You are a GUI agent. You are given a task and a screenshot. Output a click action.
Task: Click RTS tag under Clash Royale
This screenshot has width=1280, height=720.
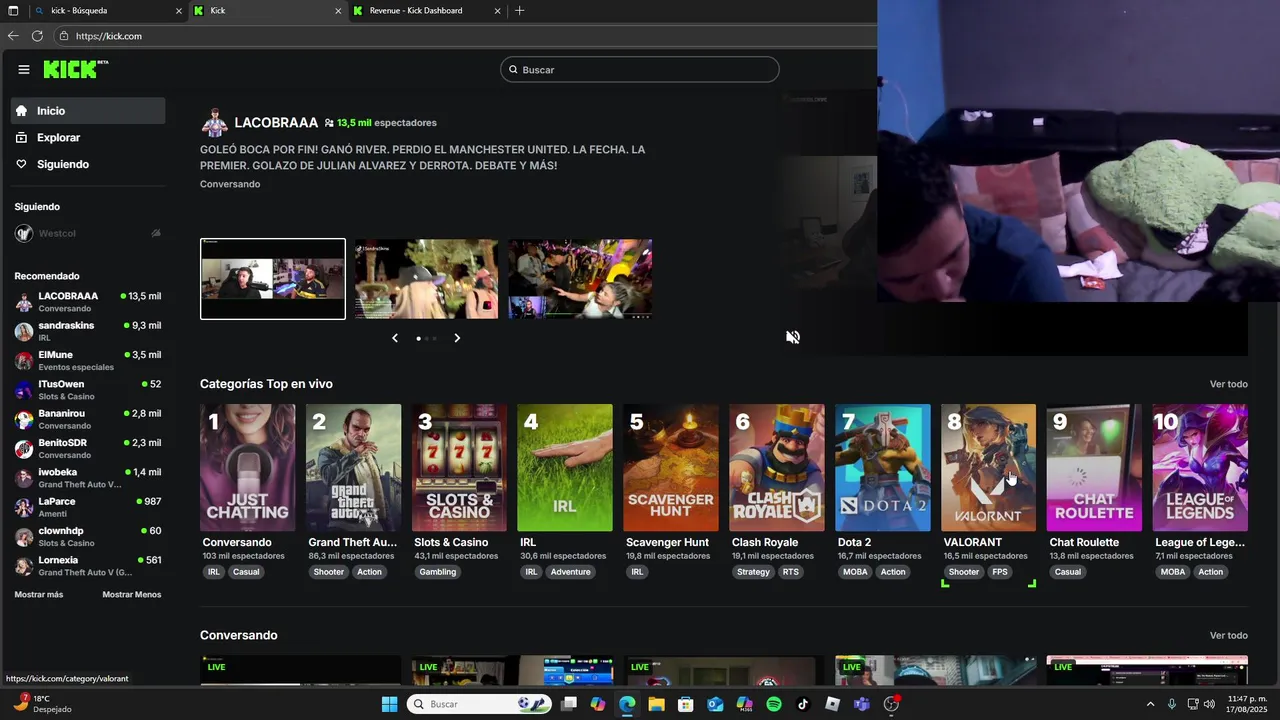pyautogui.click(x=791, y=572)
